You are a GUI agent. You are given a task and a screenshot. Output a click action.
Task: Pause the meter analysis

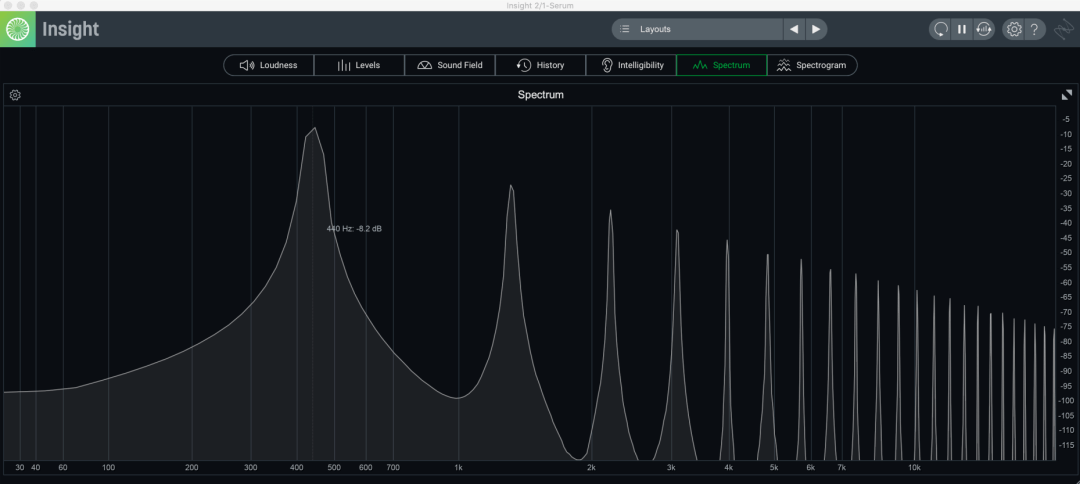[x=962, y=29]
